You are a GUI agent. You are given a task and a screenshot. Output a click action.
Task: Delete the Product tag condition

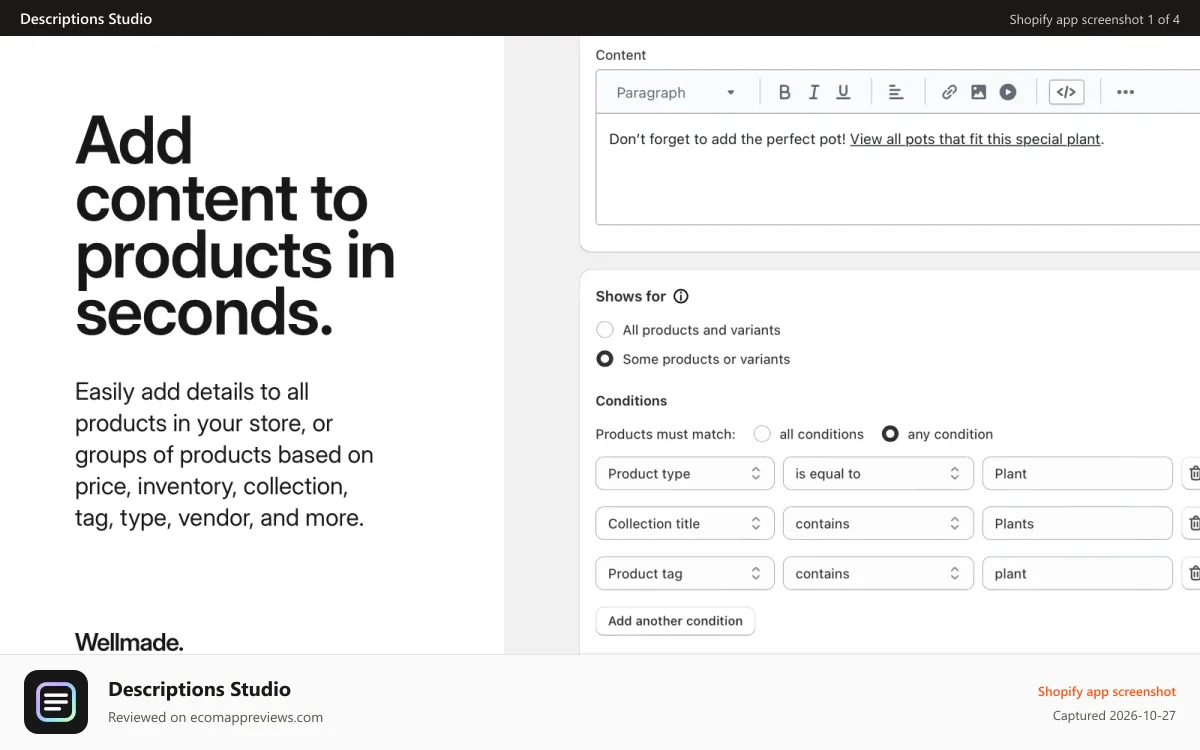point(1193,573)
